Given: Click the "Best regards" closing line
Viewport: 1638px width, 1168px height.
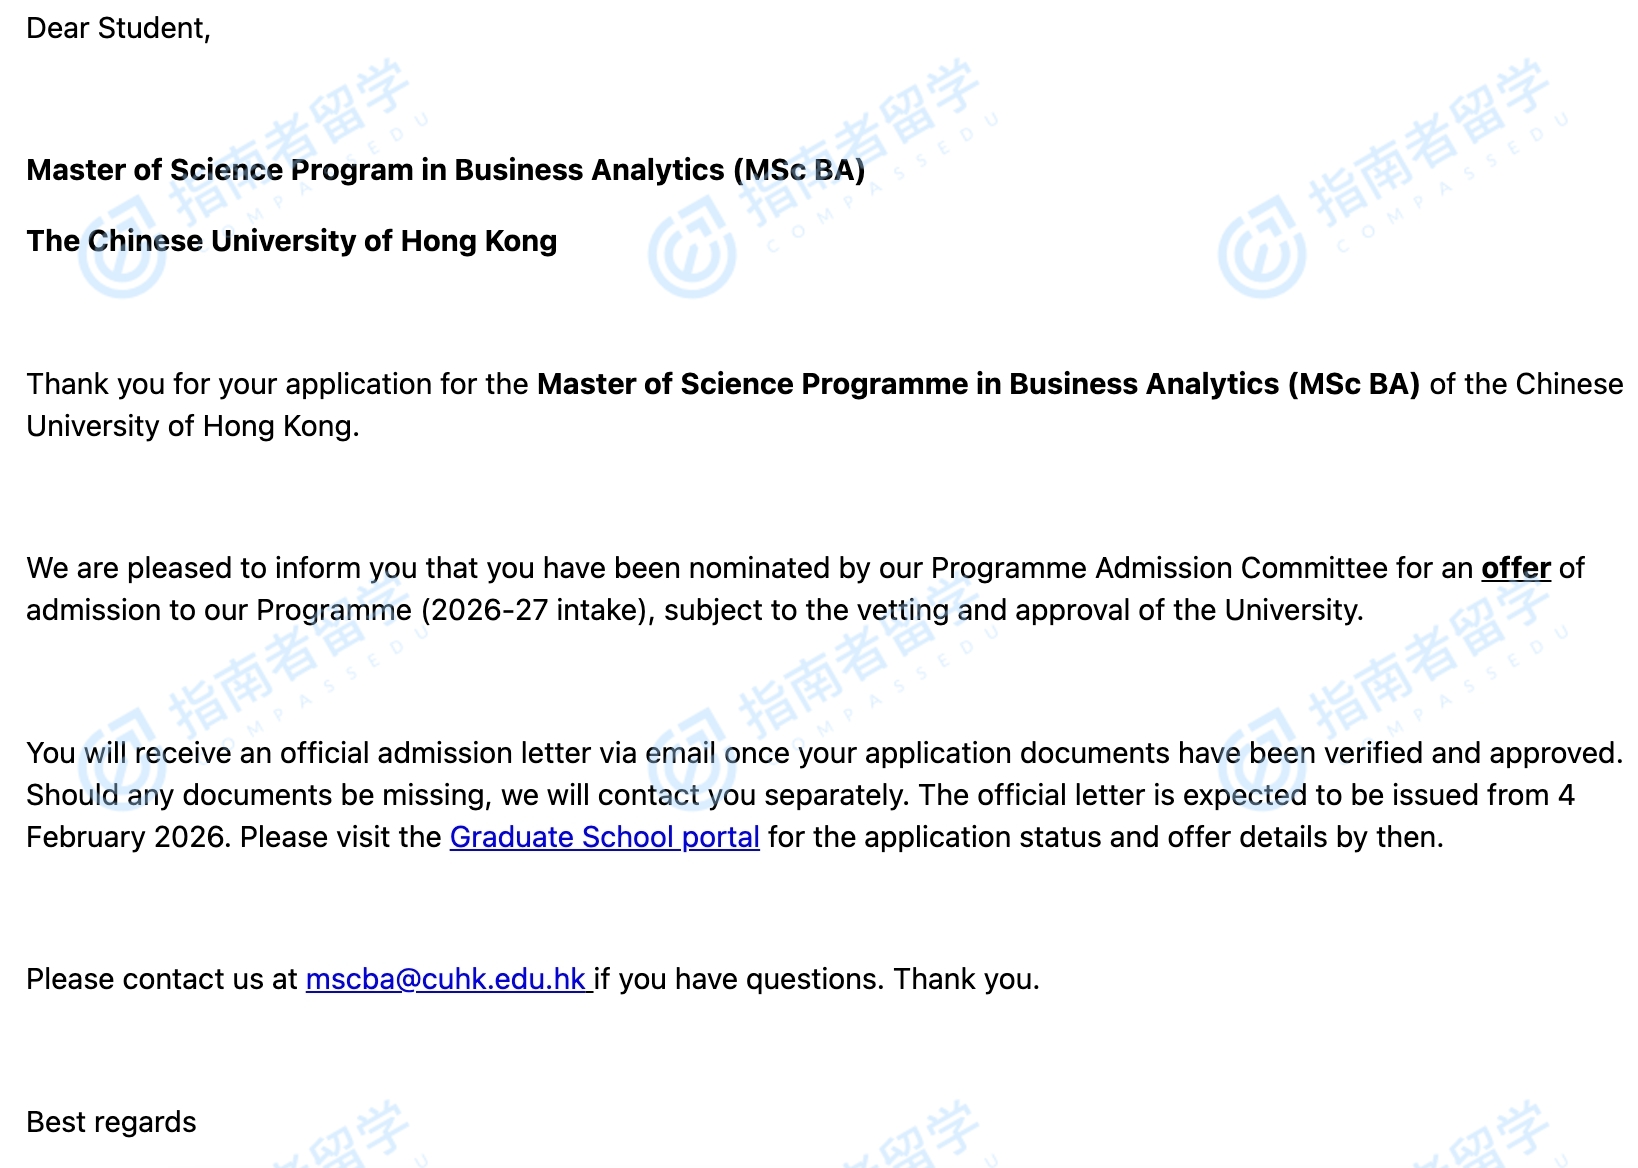Looking at the screenshot, I should pos(111,1122).
